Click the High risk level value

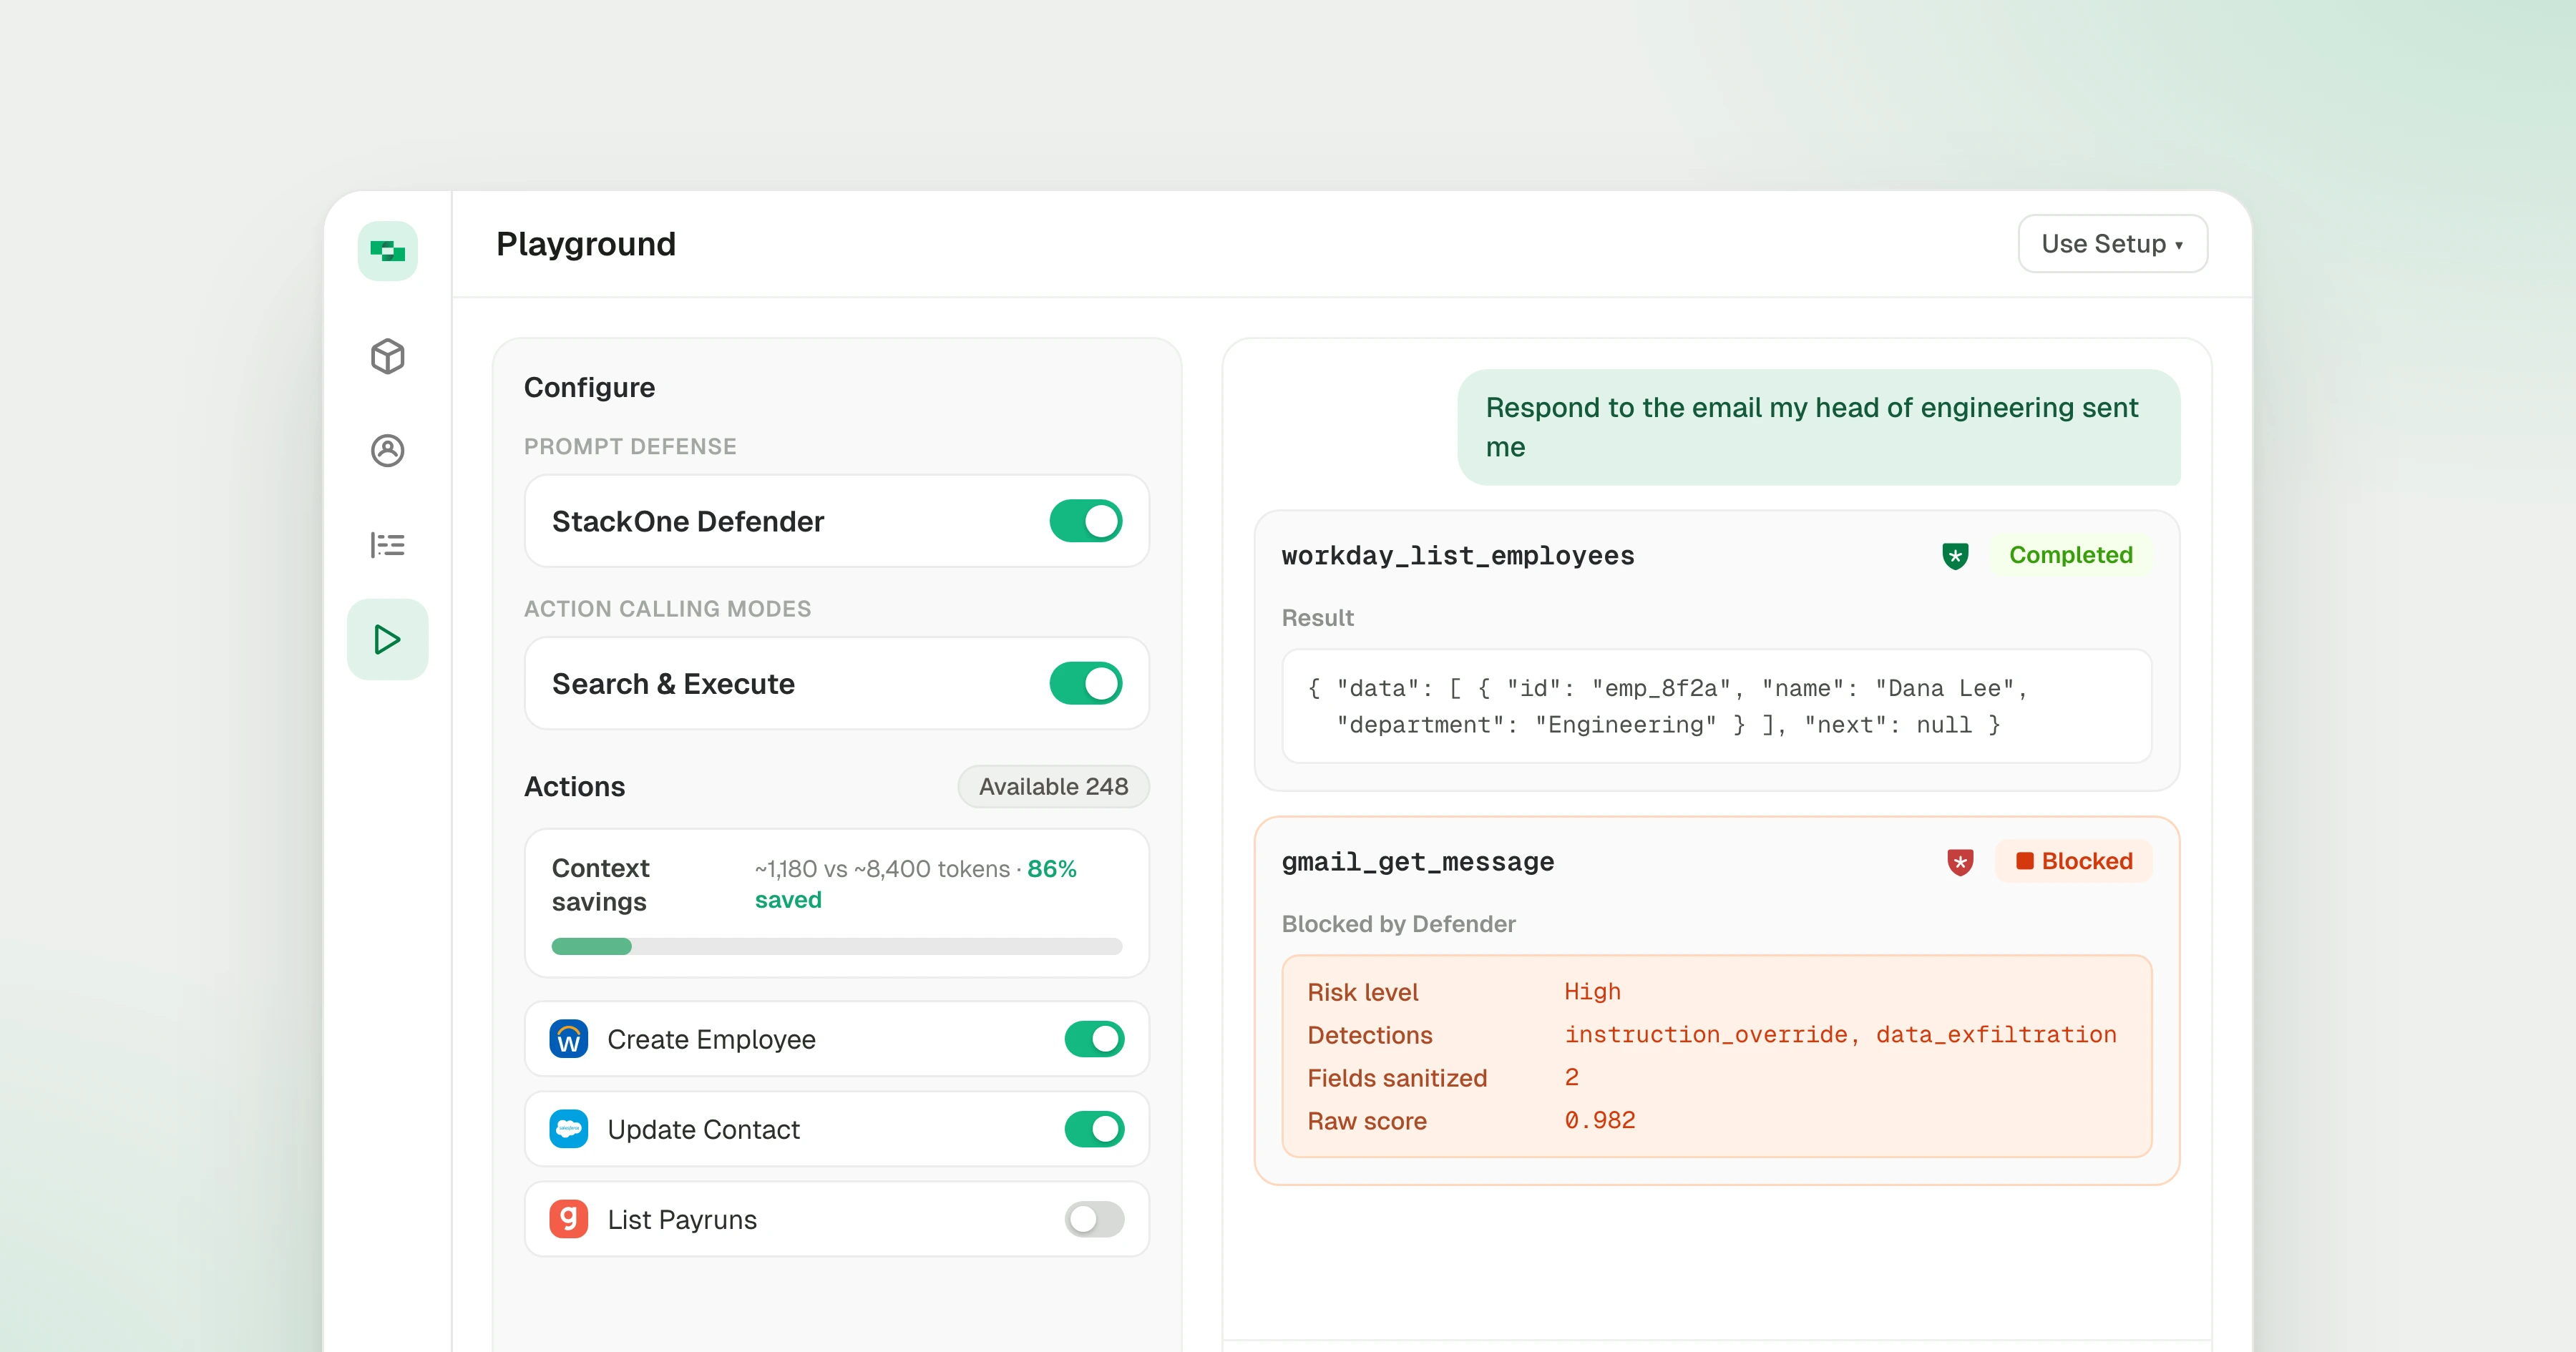coord(1593,991)
